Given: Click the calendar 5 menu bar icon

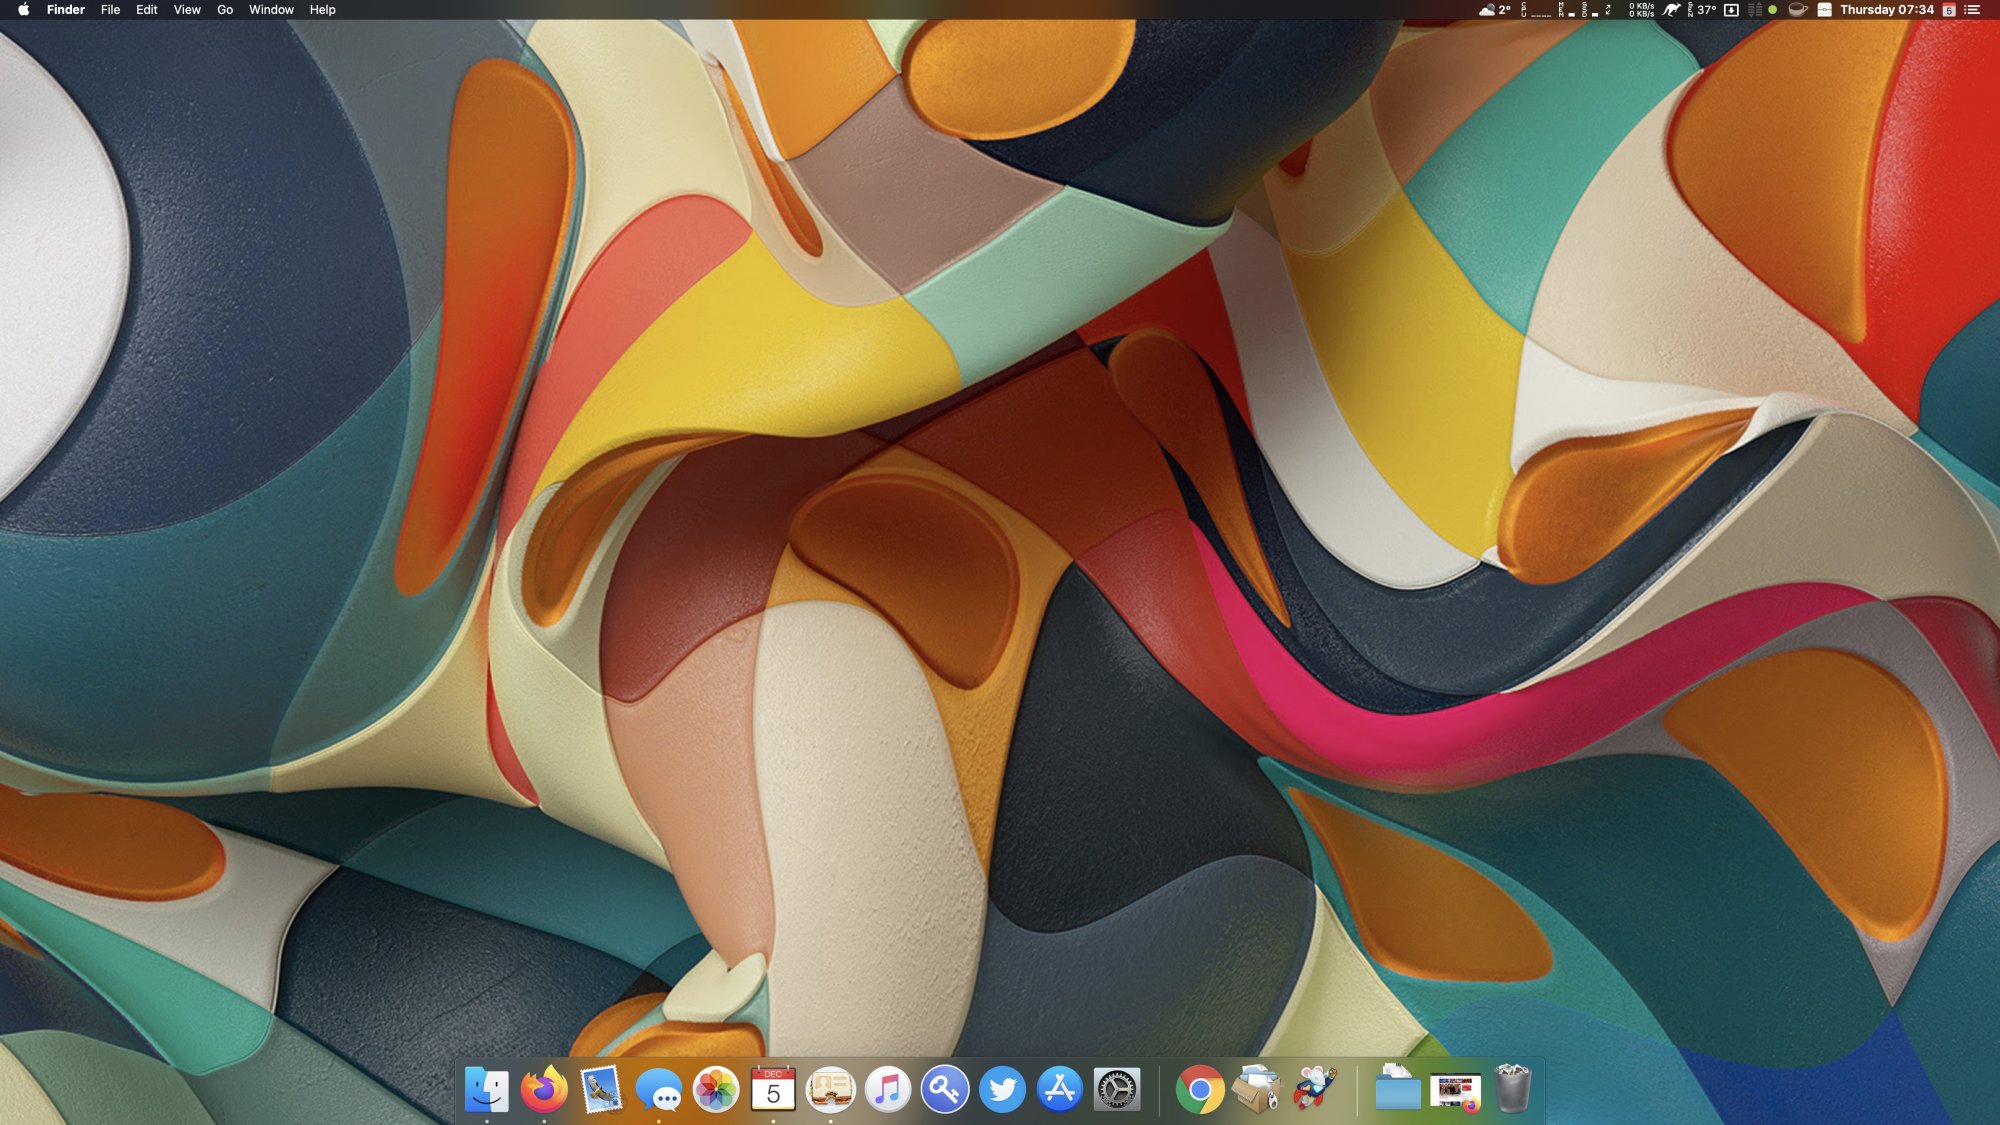Looking at the screenshot, I should pos(1949,10).
